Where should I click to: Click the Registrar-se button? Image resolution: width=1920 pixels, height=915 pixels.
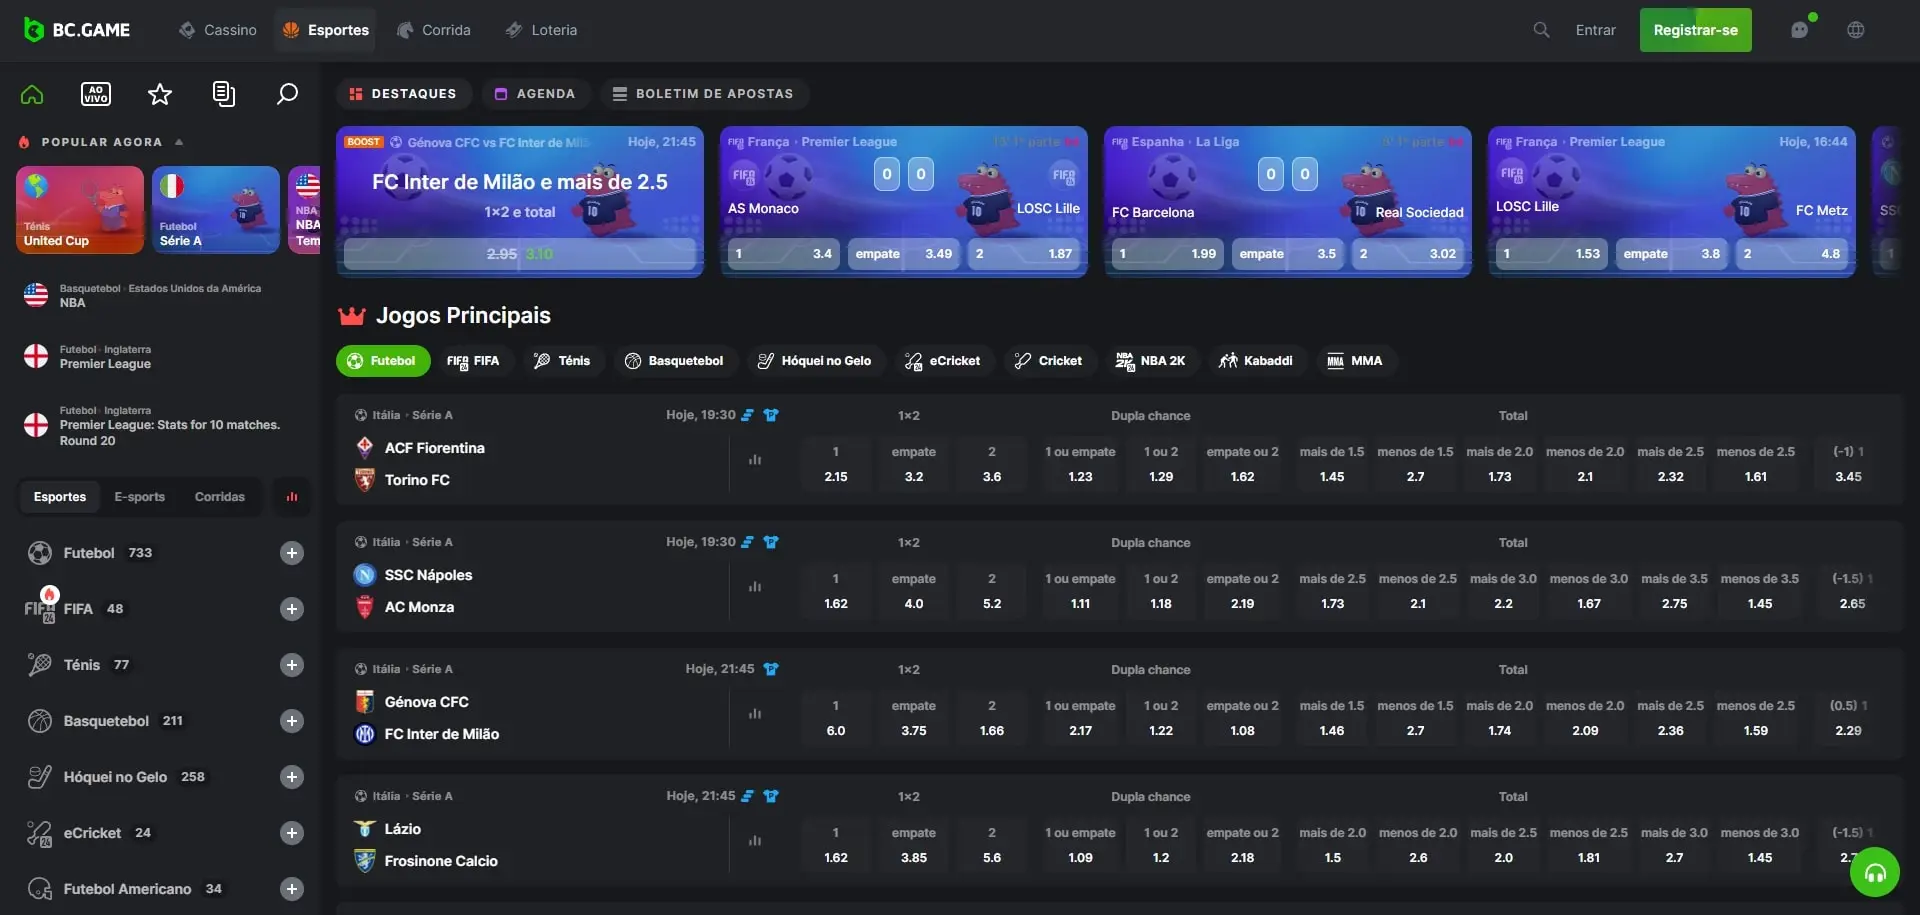tap(1695, 30)
